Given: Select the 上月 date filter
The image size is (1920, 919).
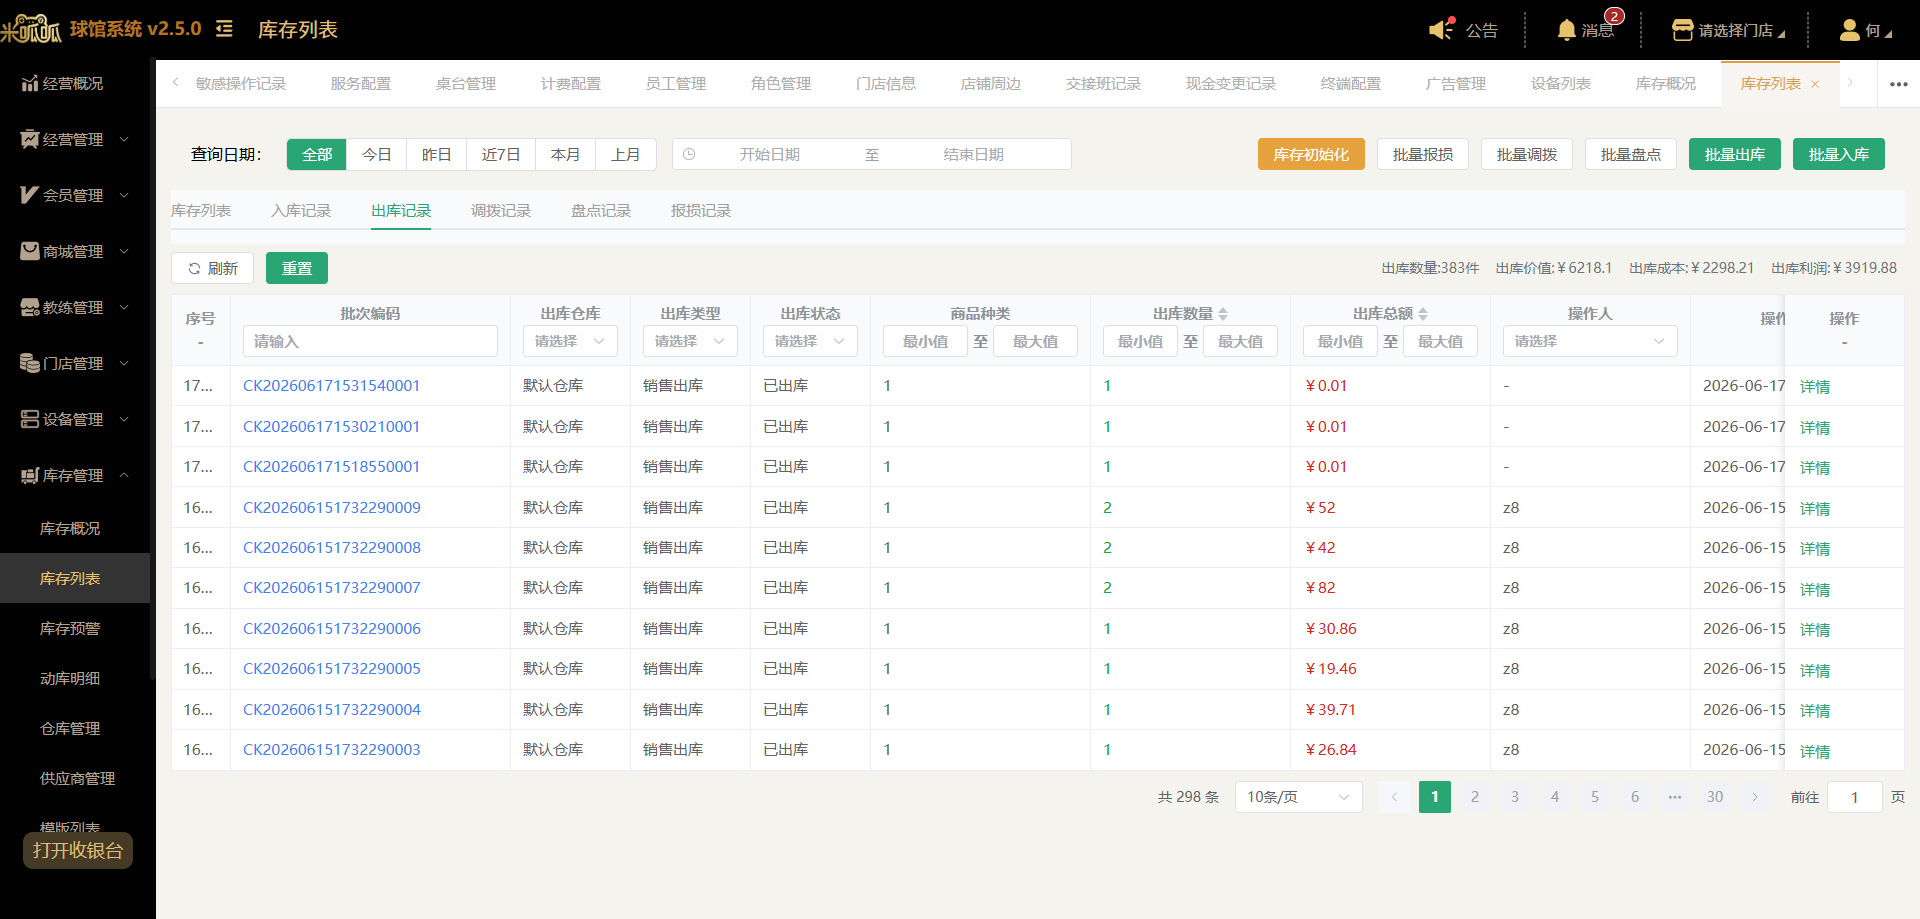Looking at the screenshot, I should tap(626, 154).
